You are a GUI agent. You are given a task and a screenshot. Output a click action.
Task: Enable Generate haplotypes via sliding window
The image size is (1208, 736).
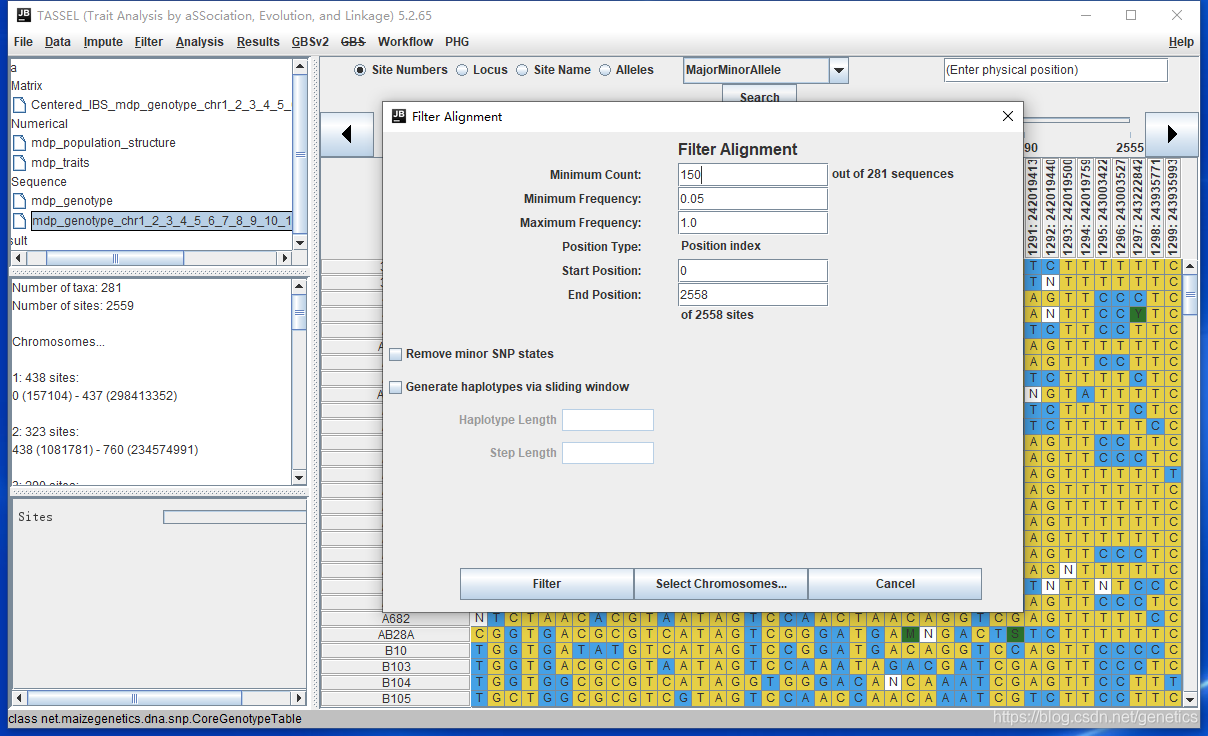(x=396, y=387)
